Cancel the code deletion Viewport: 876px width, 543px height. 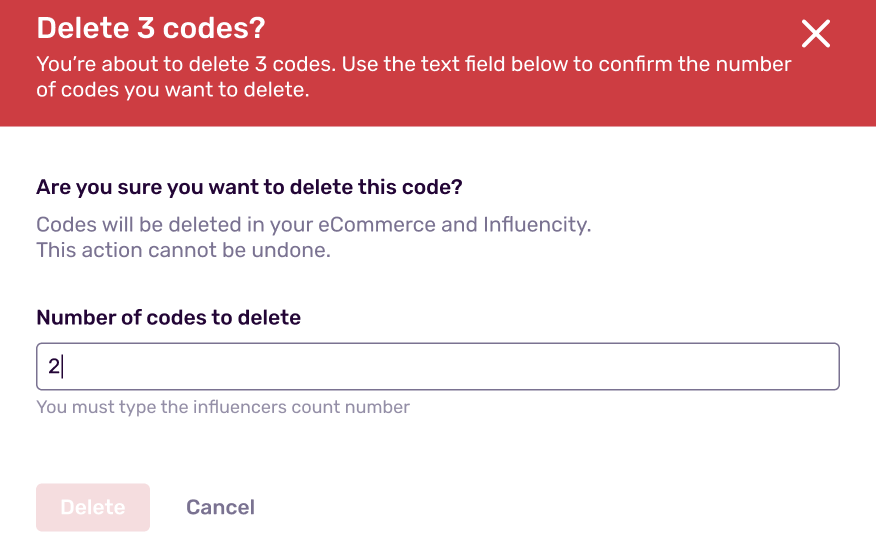pos(220,507)
